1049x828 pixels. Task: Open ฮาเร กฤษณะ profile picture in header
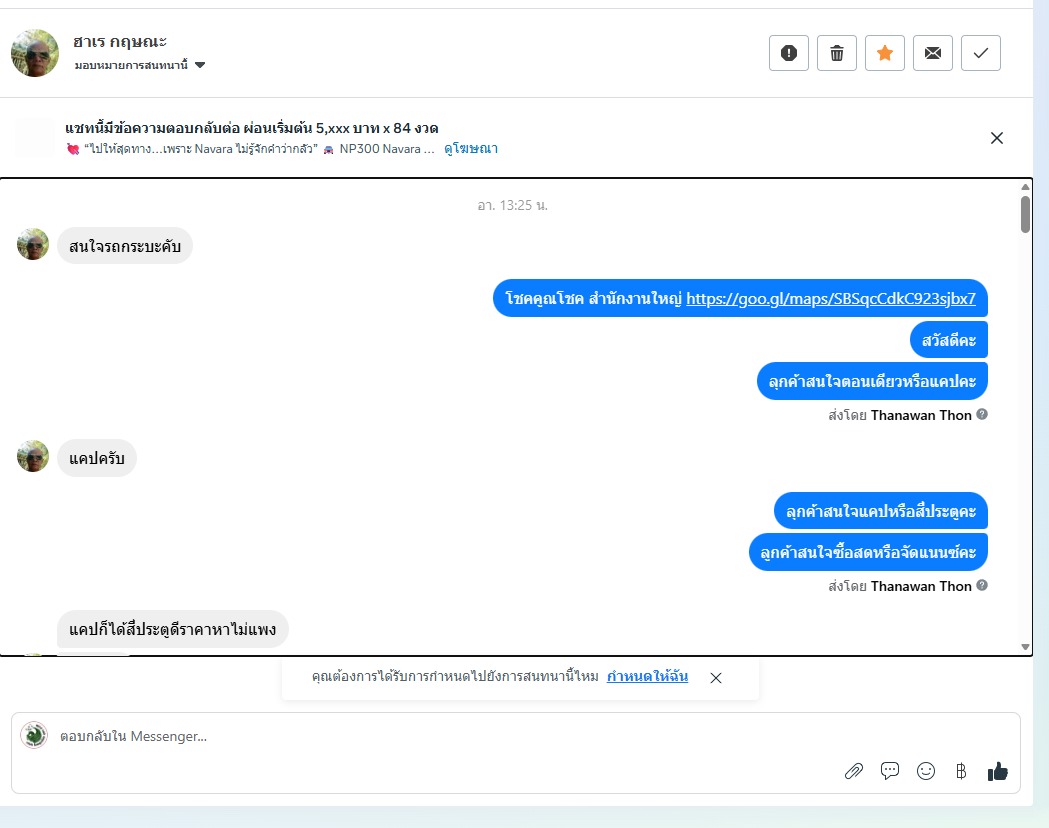pos(35,53)
